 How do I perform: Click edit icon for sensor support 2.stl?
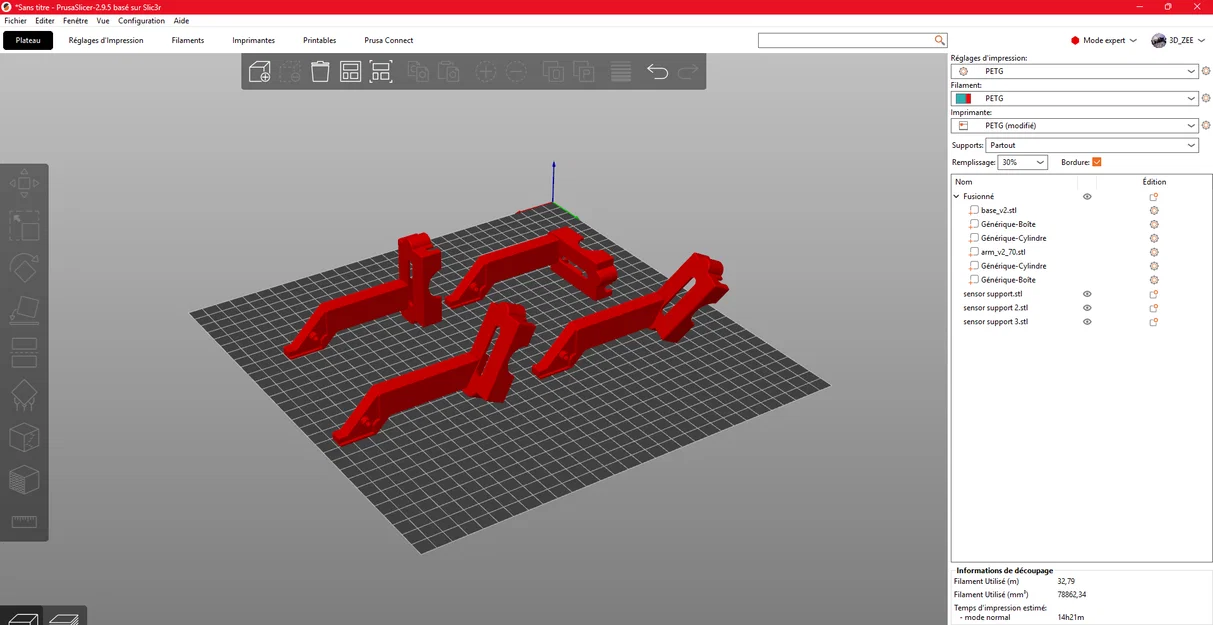coord(1154,308)
